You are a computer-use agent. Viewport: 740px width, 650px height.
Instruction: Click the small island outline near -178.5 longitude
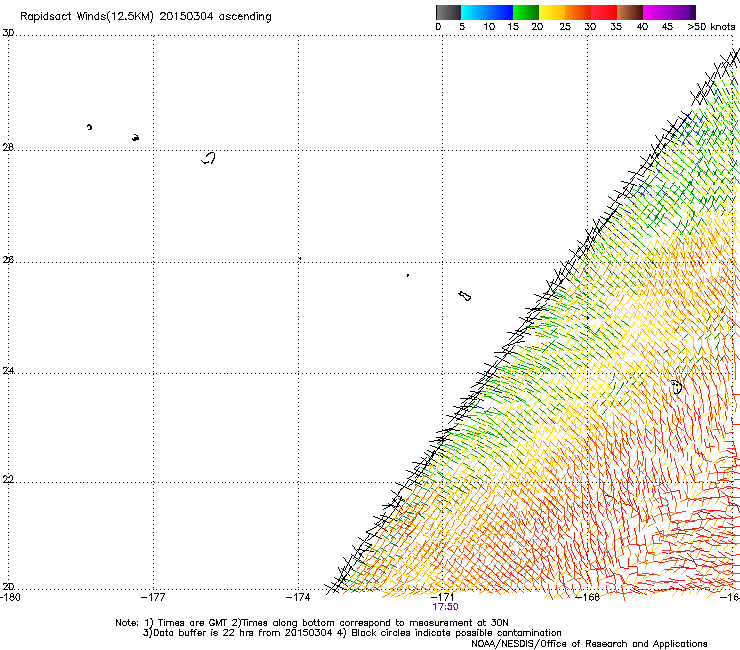click(x=89, y=127)
